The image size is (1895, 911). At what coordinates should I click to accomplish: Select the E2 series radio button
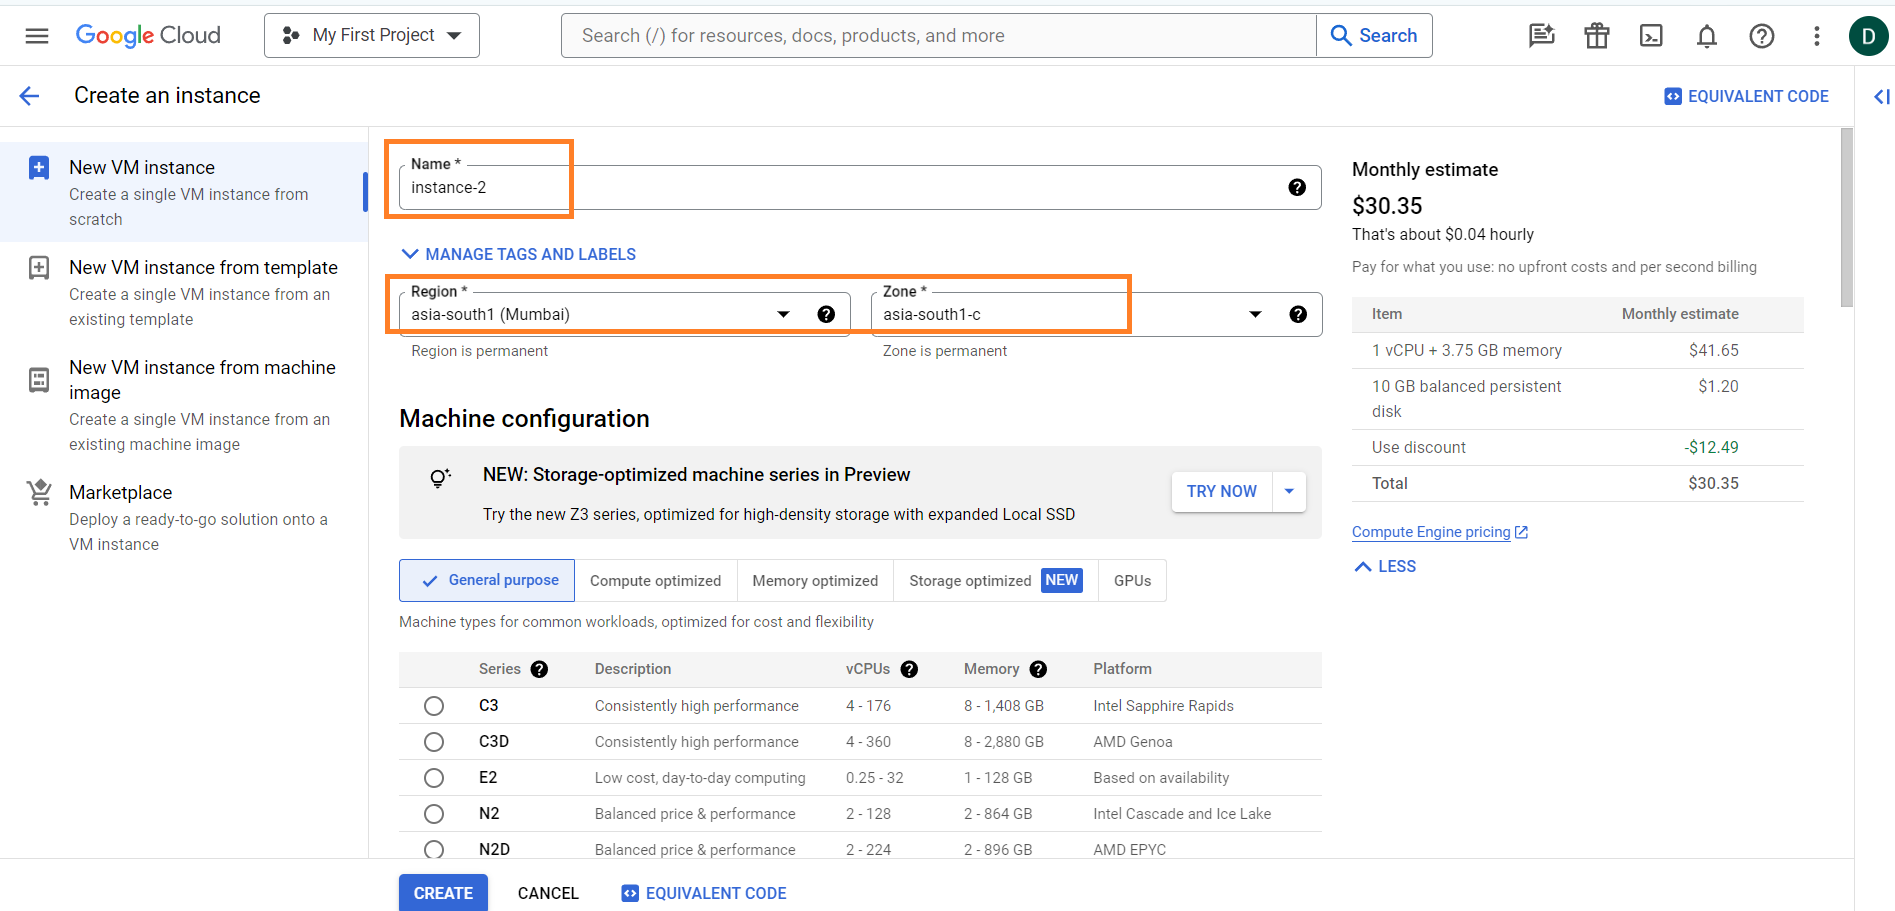click(434, 778)
